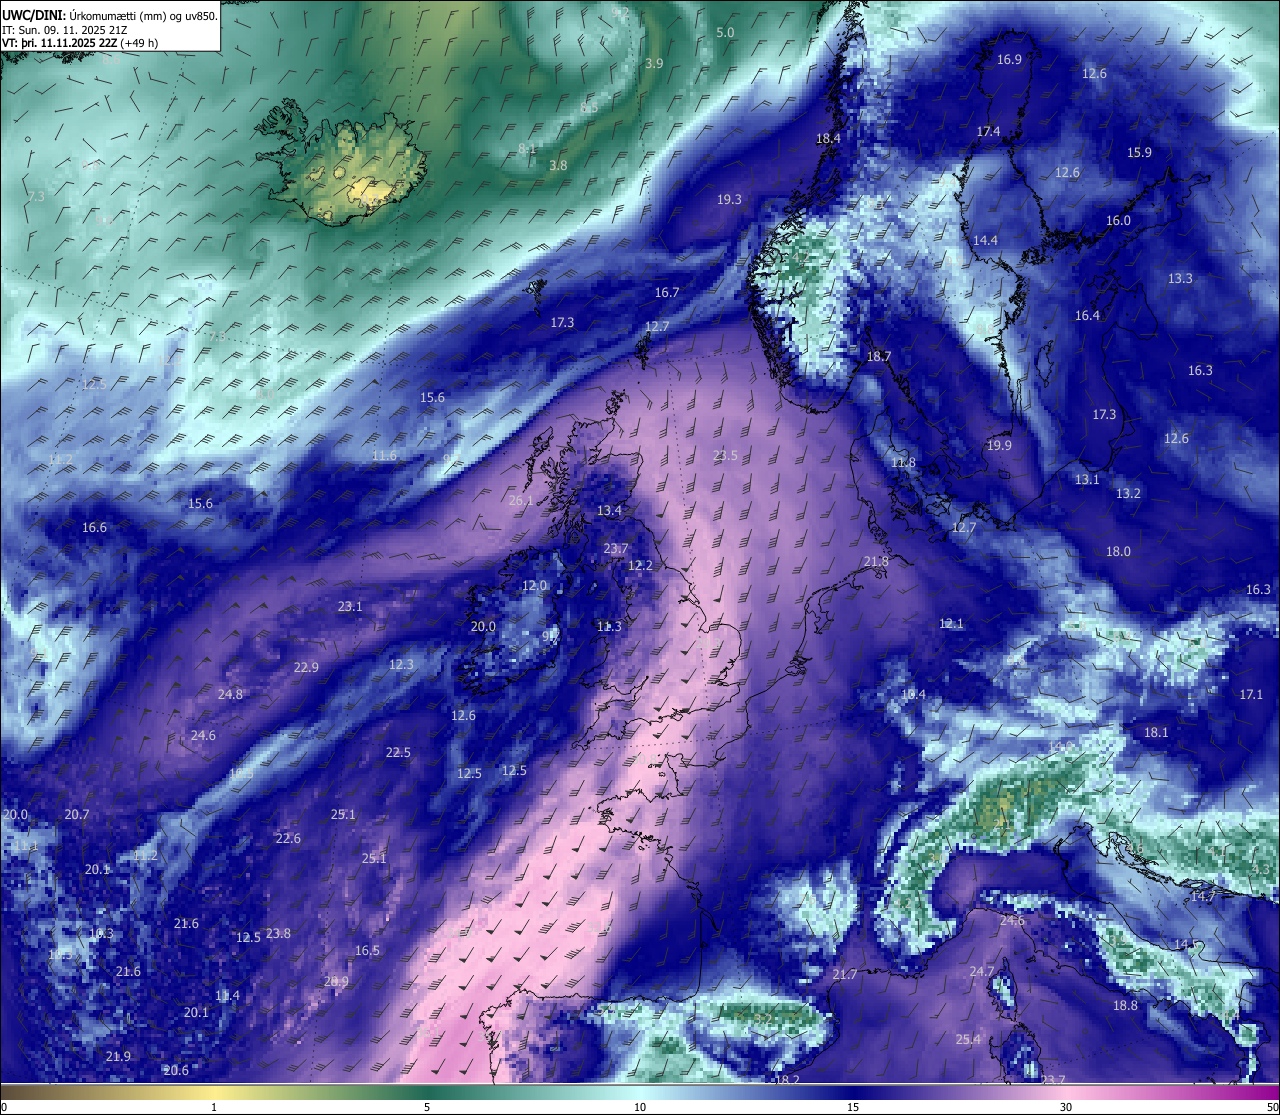The width and height of the screenshot is (1280, 1115).
Task: Click the 12.0 value over Ireland
Action: pyautogui.click(x=535, y=585)
